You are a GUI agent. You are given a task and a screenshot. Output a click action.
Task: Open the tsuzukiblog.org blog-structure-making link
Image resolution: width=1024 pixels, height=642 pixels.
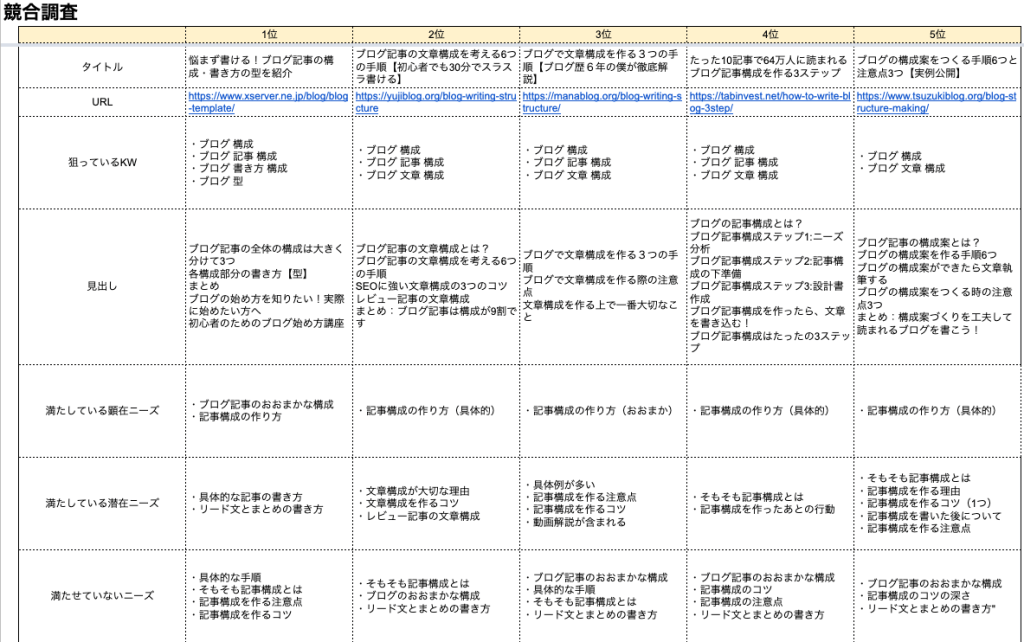pyautogui.click(x=936, y=102)
